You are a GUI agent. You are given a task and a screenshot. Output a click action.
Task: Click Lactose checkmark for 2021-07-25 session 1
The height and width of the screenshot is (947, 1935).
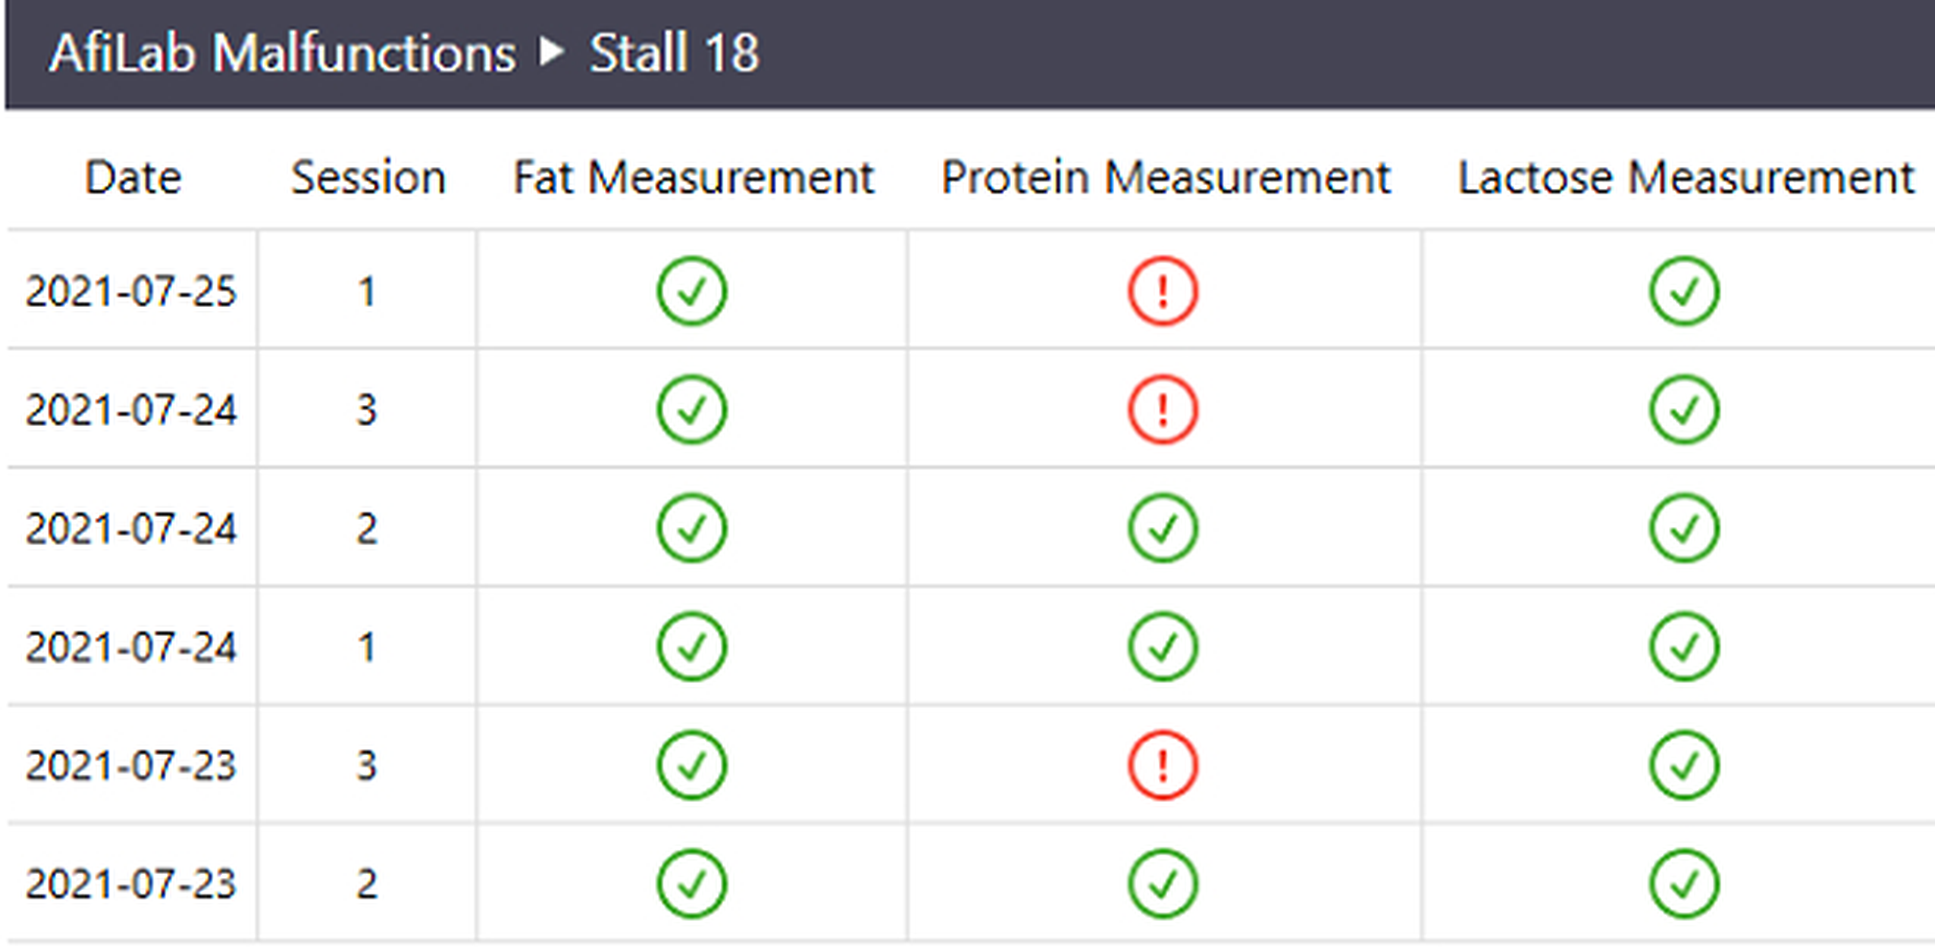coord(1684,291)
